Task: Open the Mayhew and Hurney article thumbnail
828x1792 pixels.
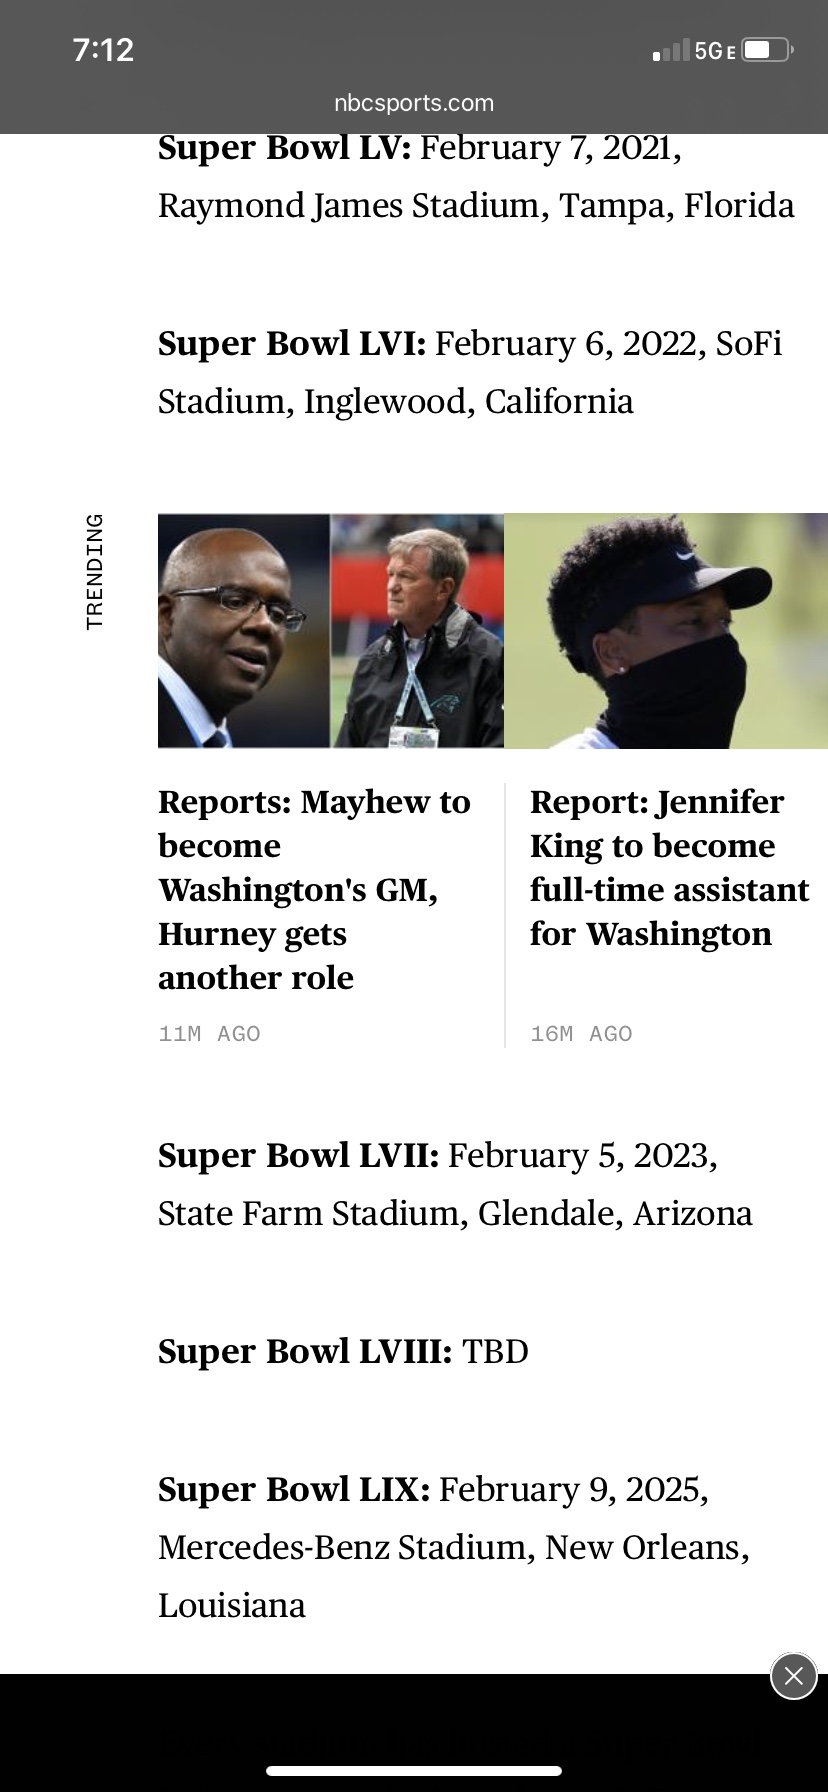Action: [330, 631]
